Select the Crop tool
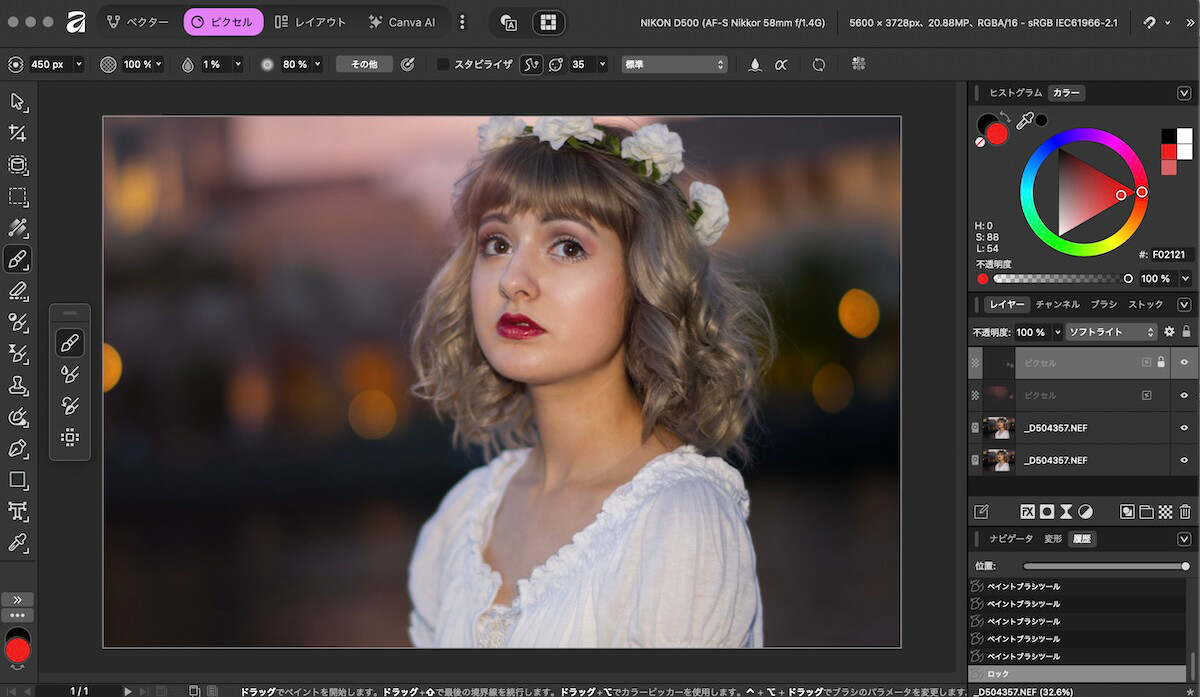Viewport: 1200px width, 697px height. pyautogui.click(x=17, y=133)
